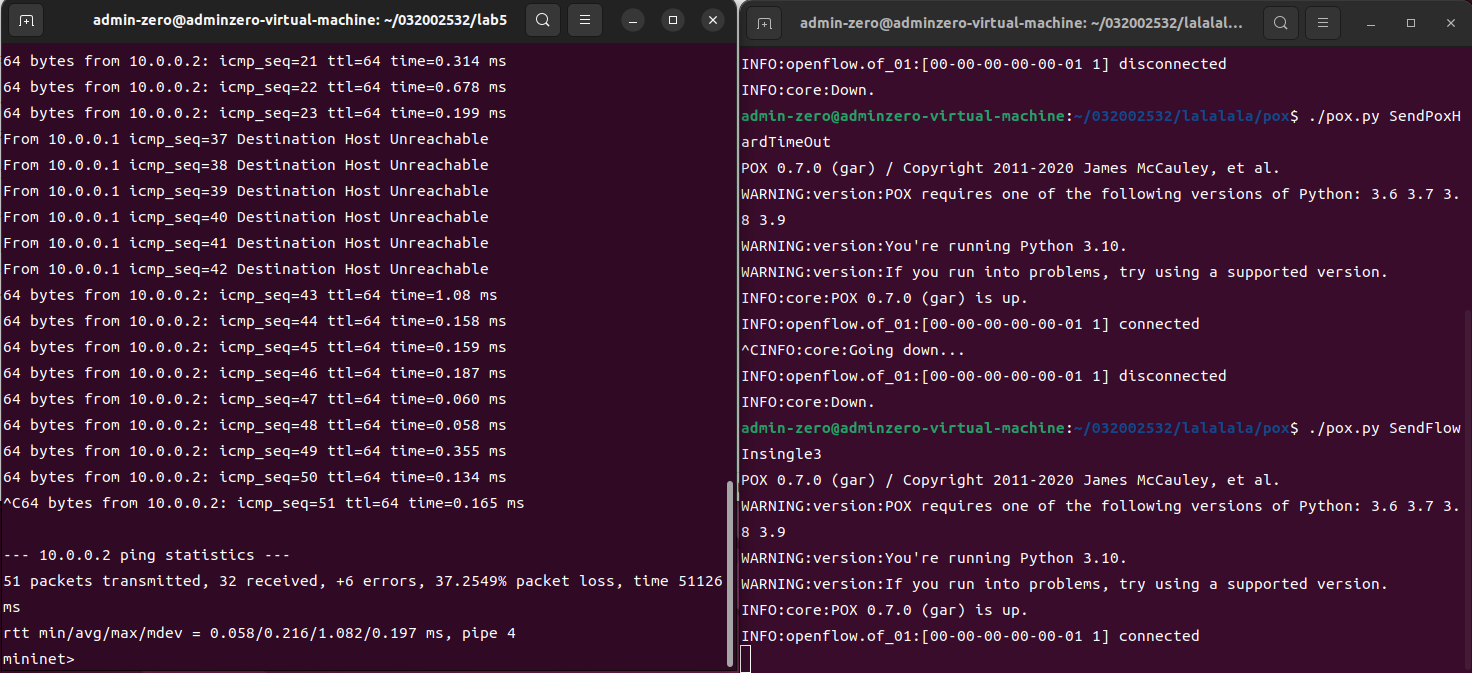
Task: Select the line with icmp_seq=23
Action: [x=254, y=113]
